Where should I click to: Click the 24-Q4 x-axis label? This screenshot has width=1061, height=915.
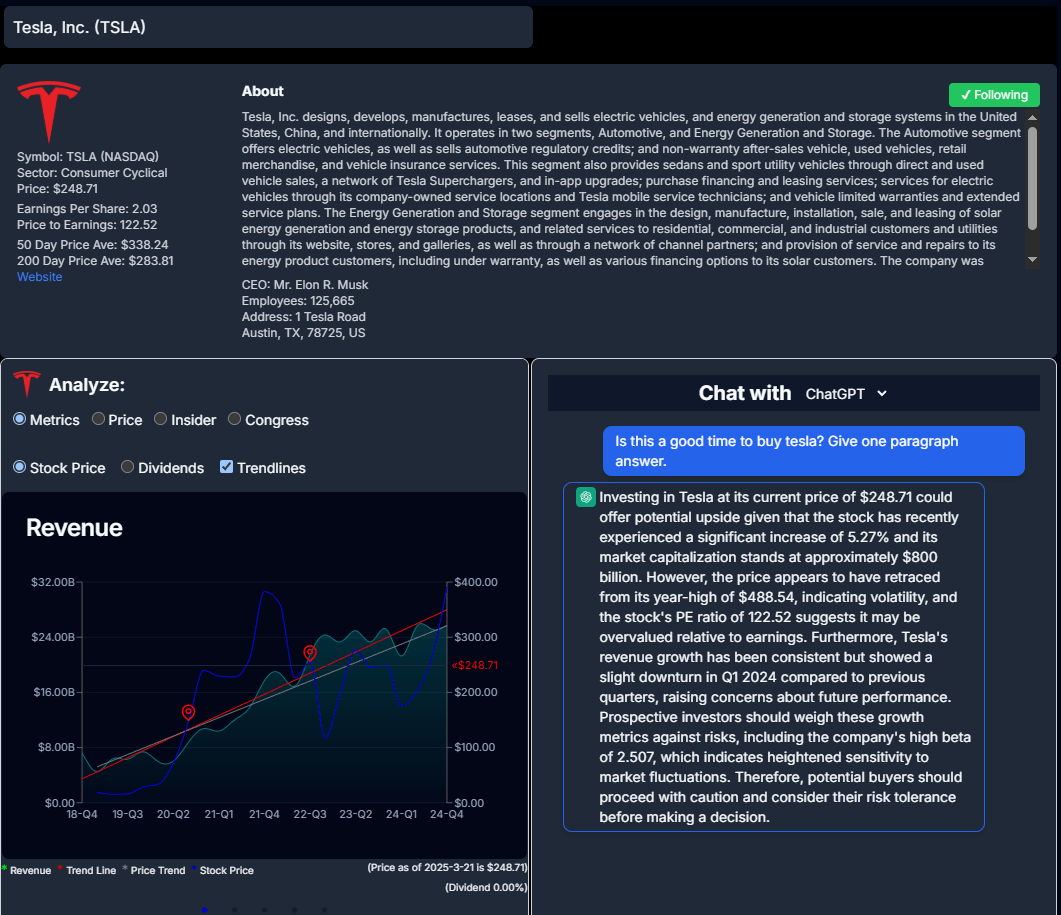447,814
